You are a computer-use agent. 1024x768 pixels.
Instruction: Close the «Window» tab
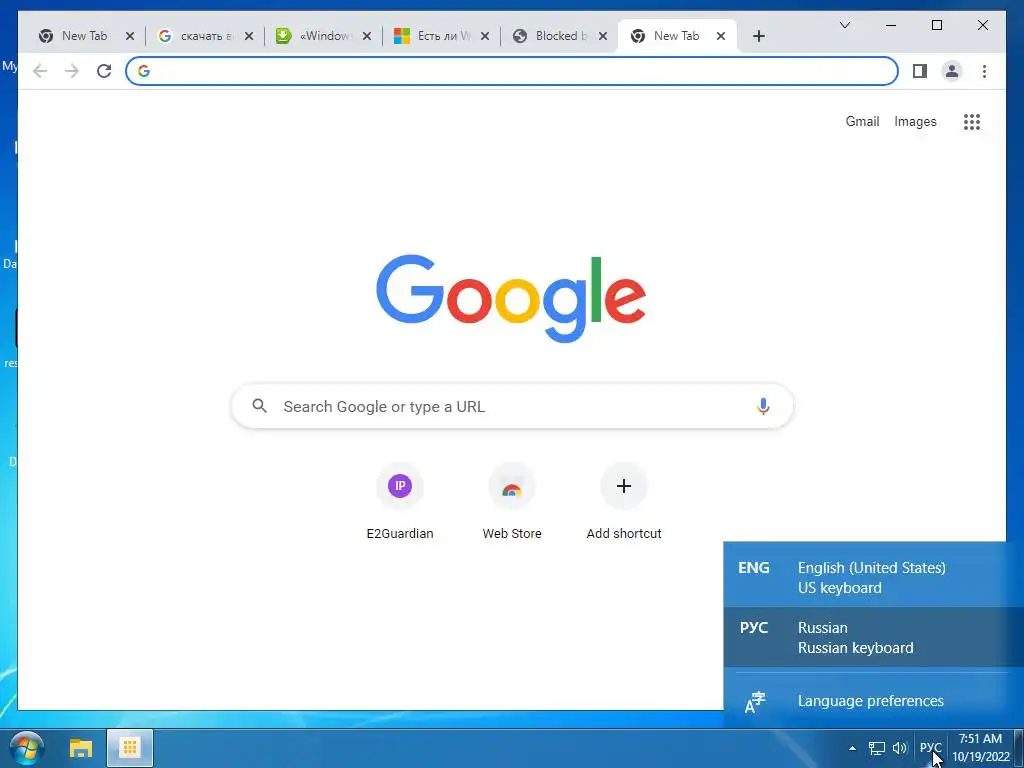coord(367,36)
